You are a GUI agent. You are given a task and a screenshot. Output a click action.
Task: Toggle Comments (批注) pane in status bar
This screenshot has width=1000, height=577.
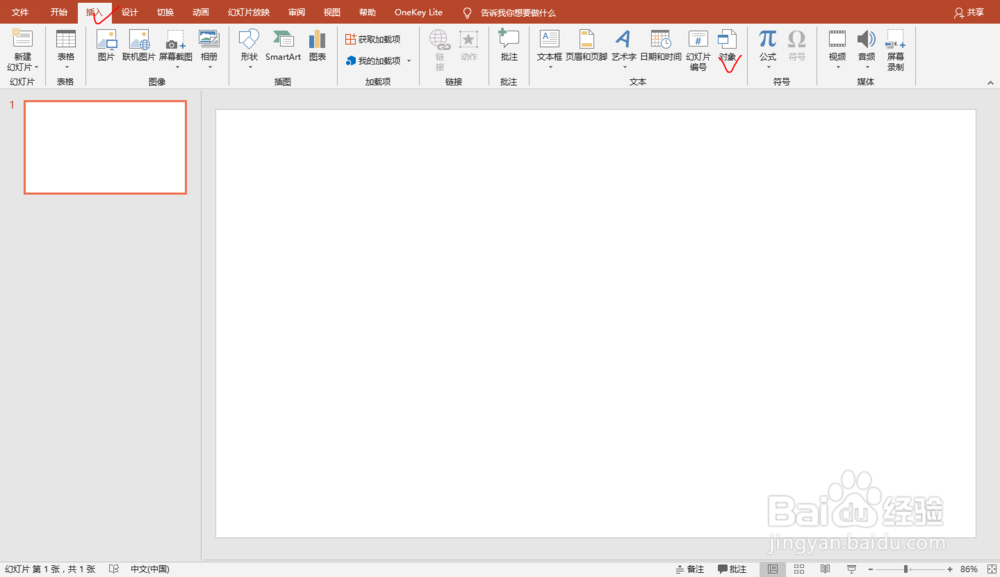tap(732, 569)
